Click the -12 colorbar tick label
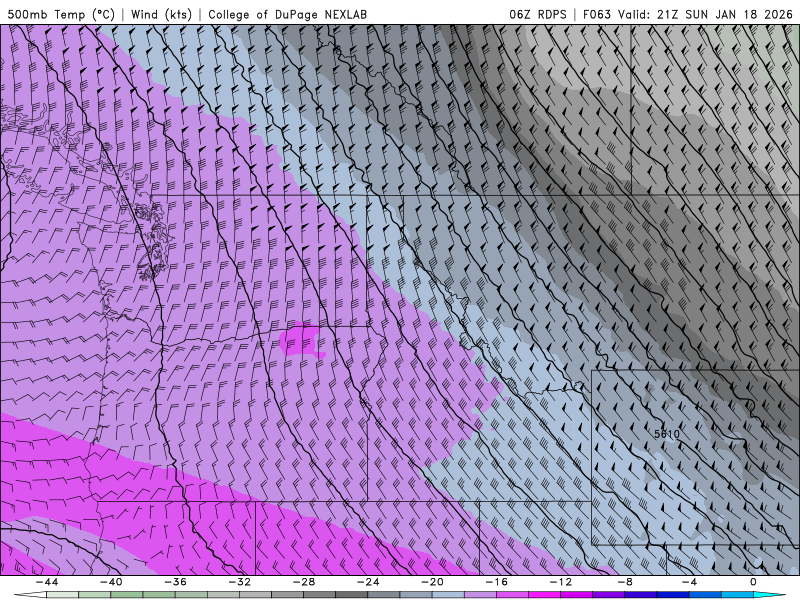 [x=561, y=582]
